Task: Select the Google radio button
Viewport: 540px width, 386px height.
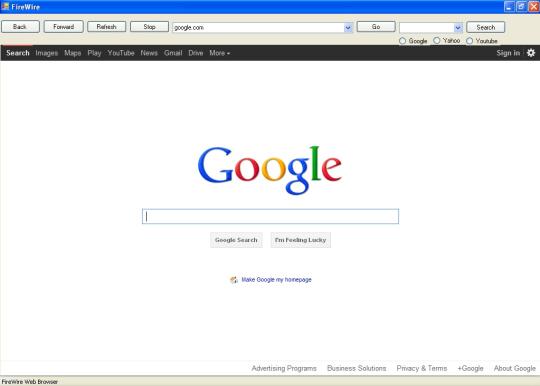Action: tap(402, 41)
